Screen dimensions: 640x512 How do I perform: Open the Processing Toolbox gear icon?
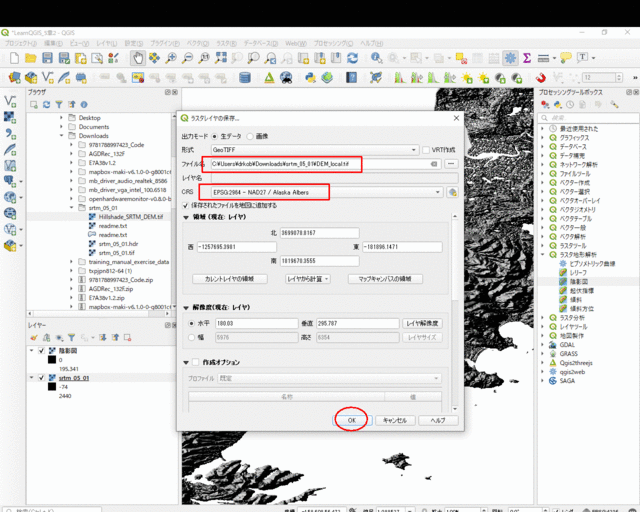510,58
